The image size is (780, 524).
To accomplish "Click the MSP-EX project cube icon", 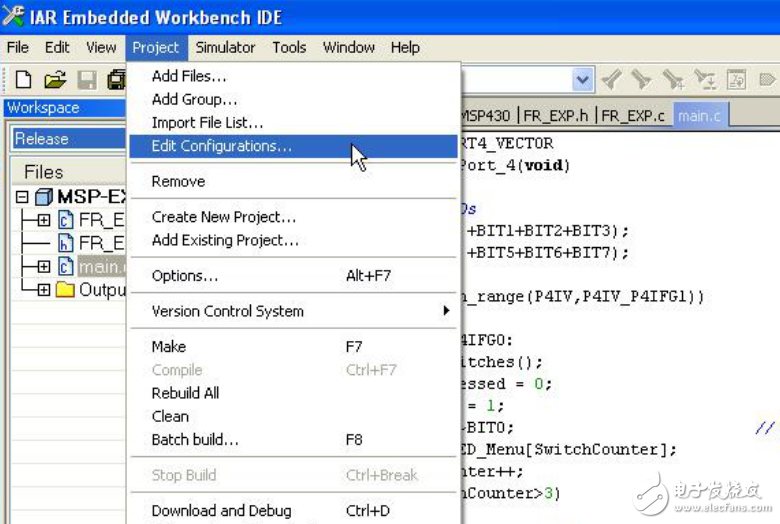I will [44, 197].
